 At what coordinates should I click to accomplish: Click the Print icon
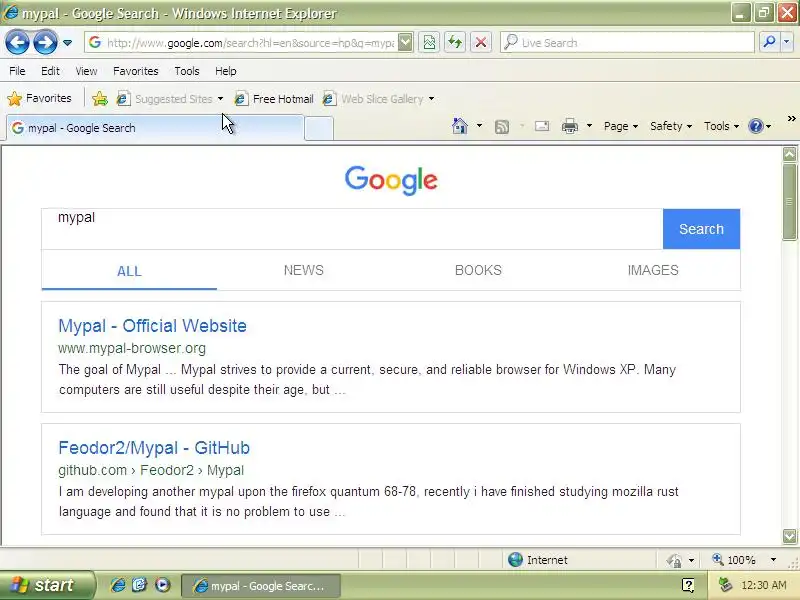click(570, 126)
